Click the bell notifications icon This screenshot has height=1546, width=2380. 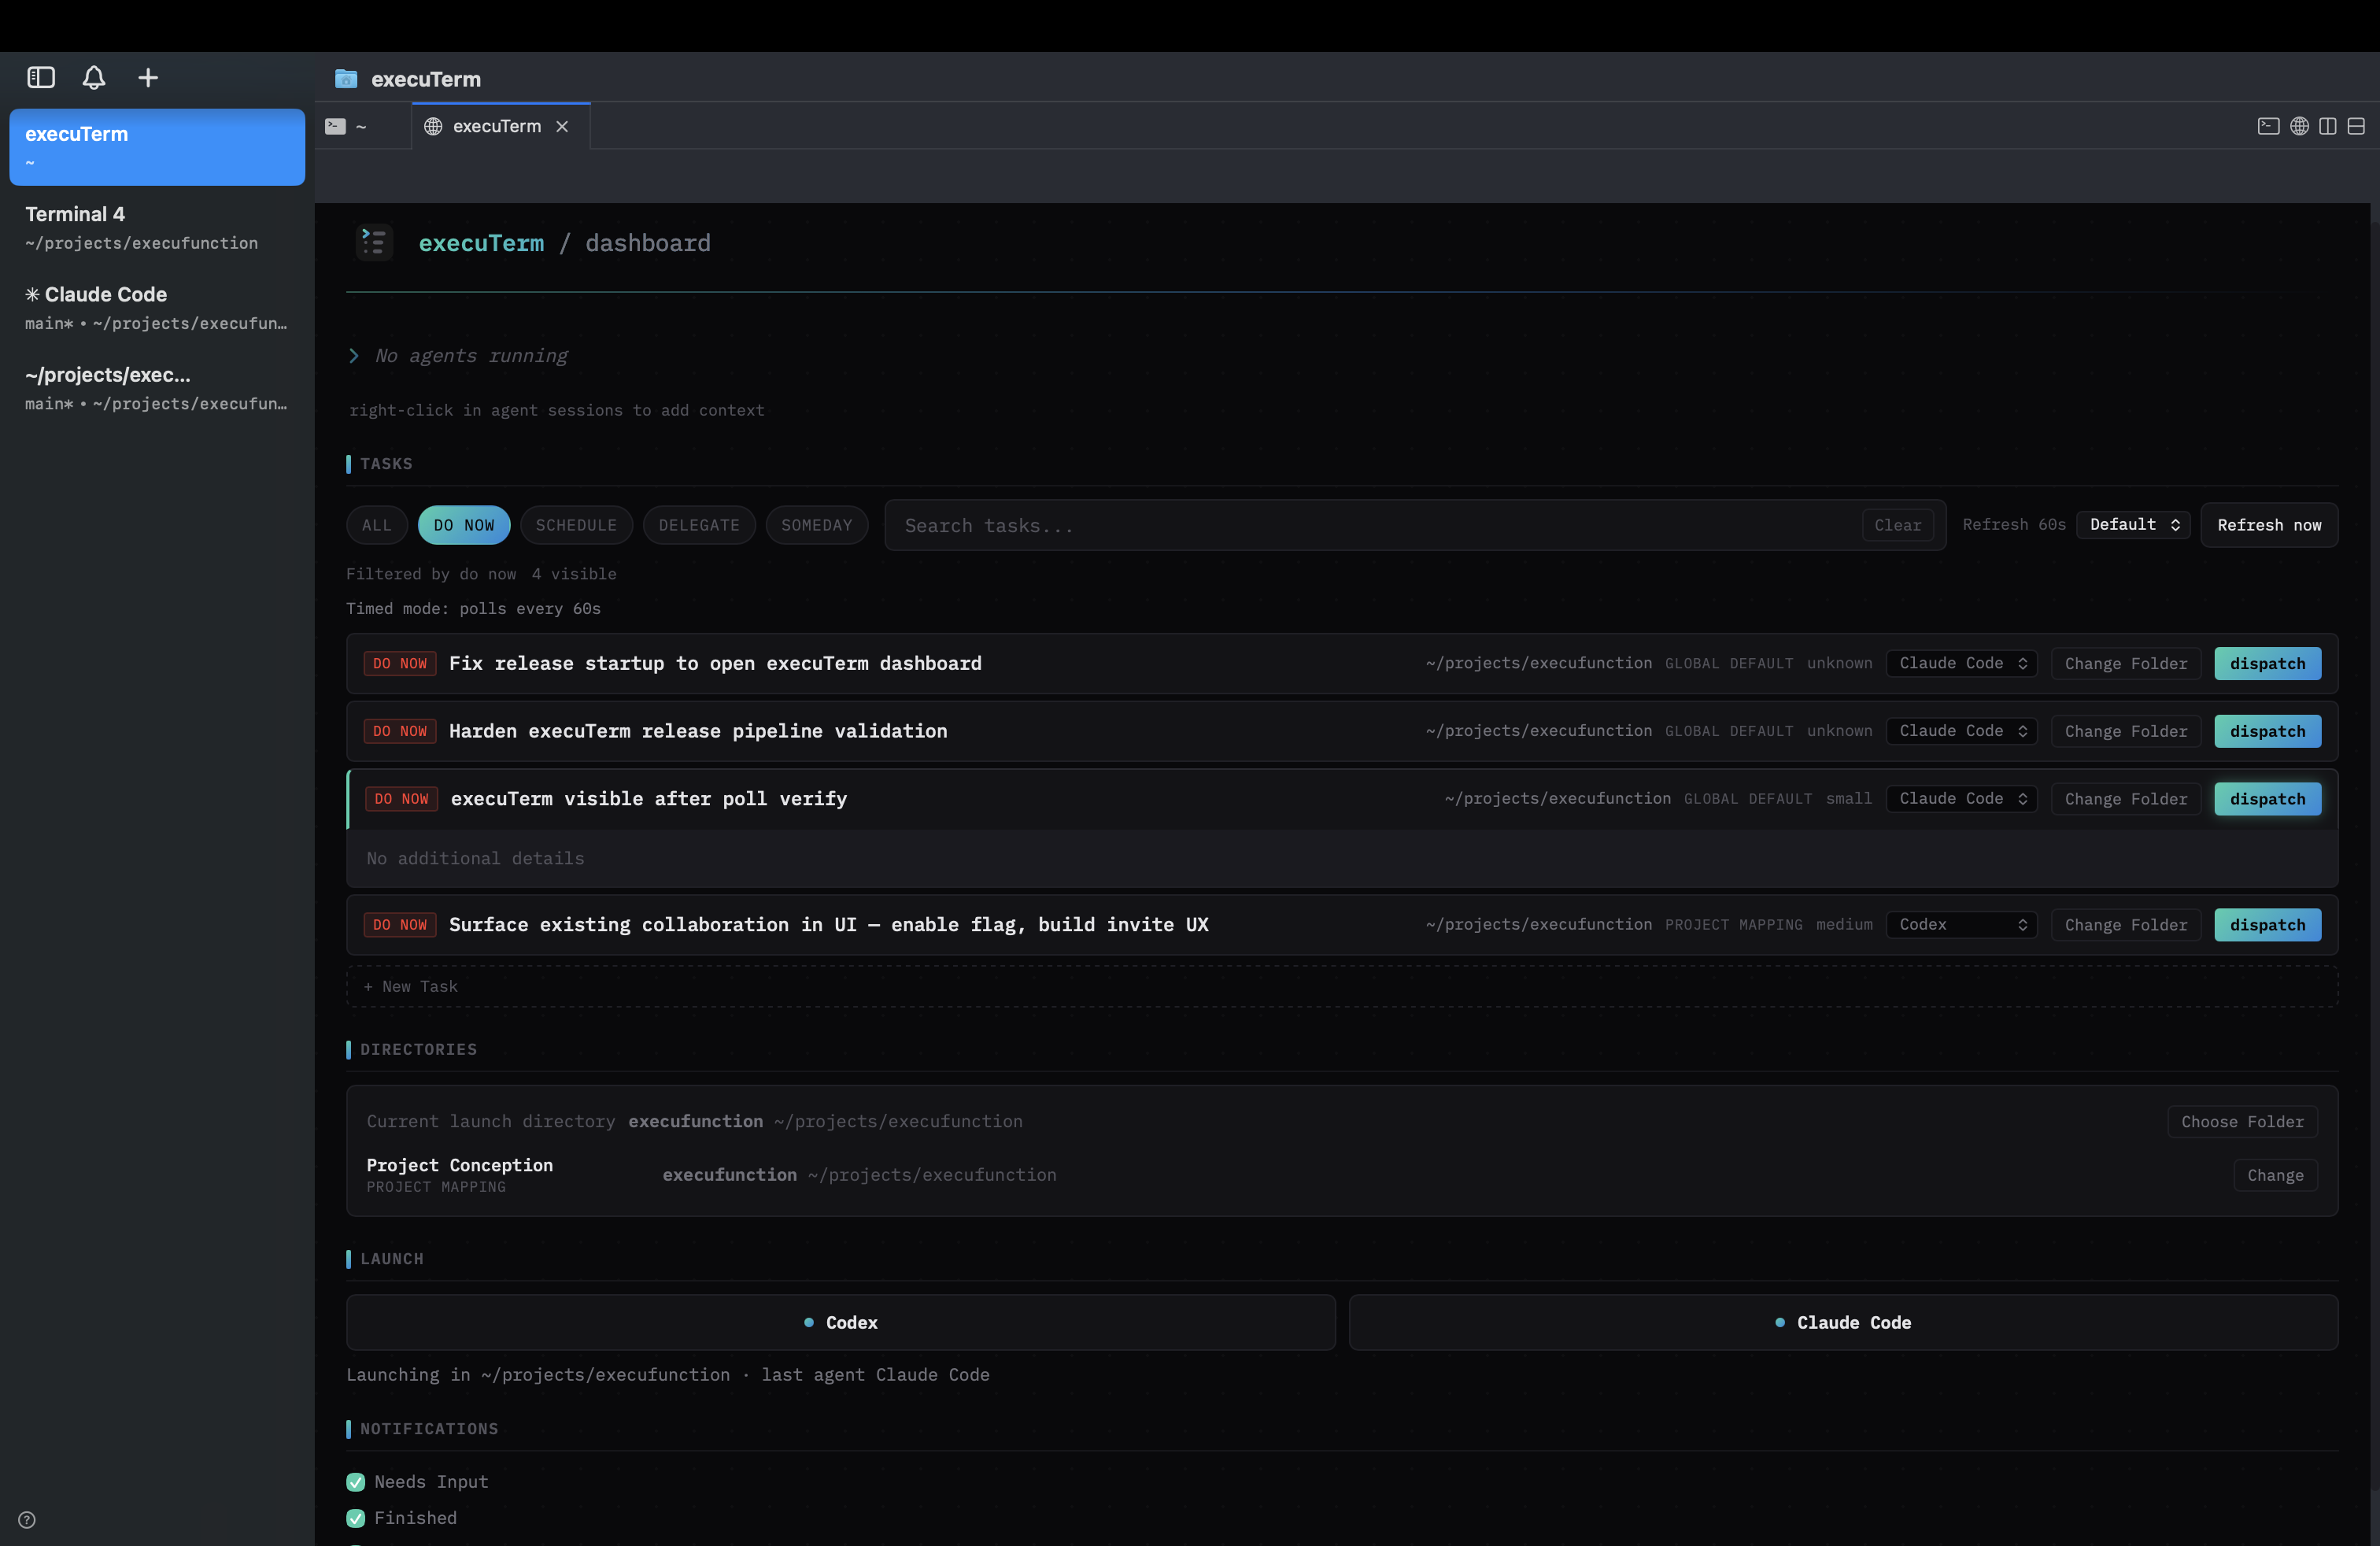tap(93, 77)
